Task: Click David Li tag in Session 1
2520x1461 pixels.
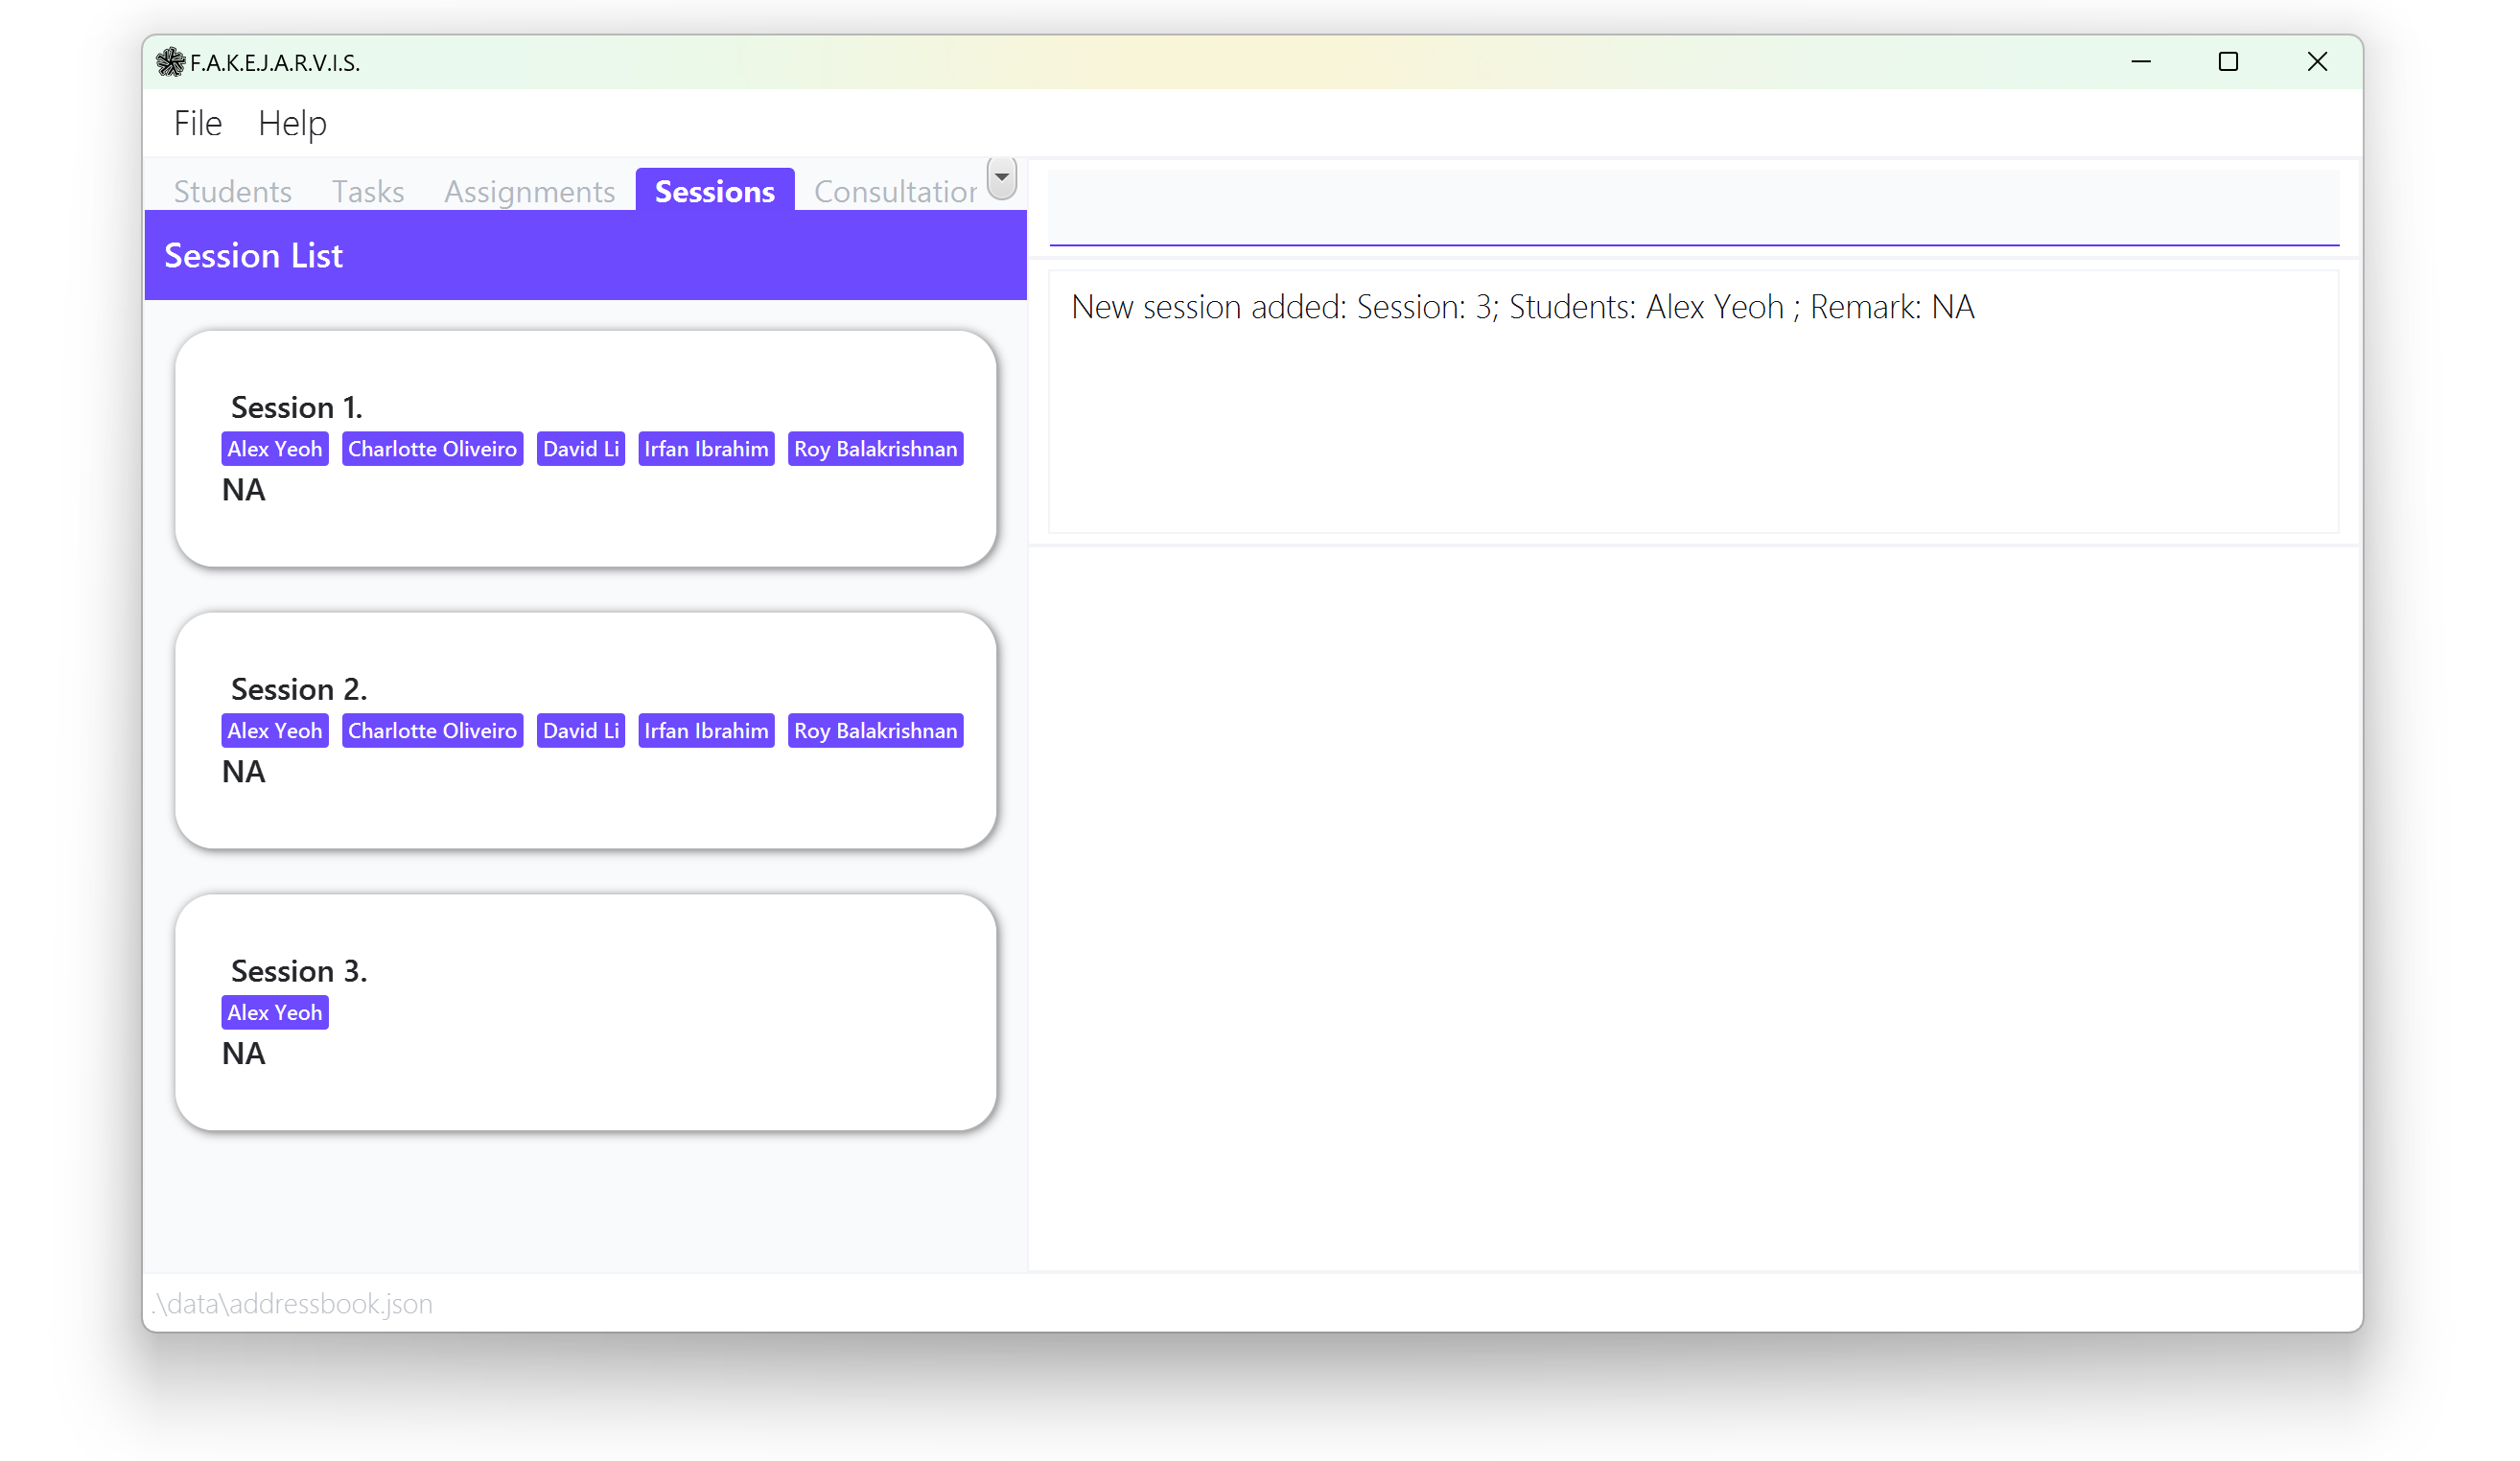Action: click(x=581, y=449)
